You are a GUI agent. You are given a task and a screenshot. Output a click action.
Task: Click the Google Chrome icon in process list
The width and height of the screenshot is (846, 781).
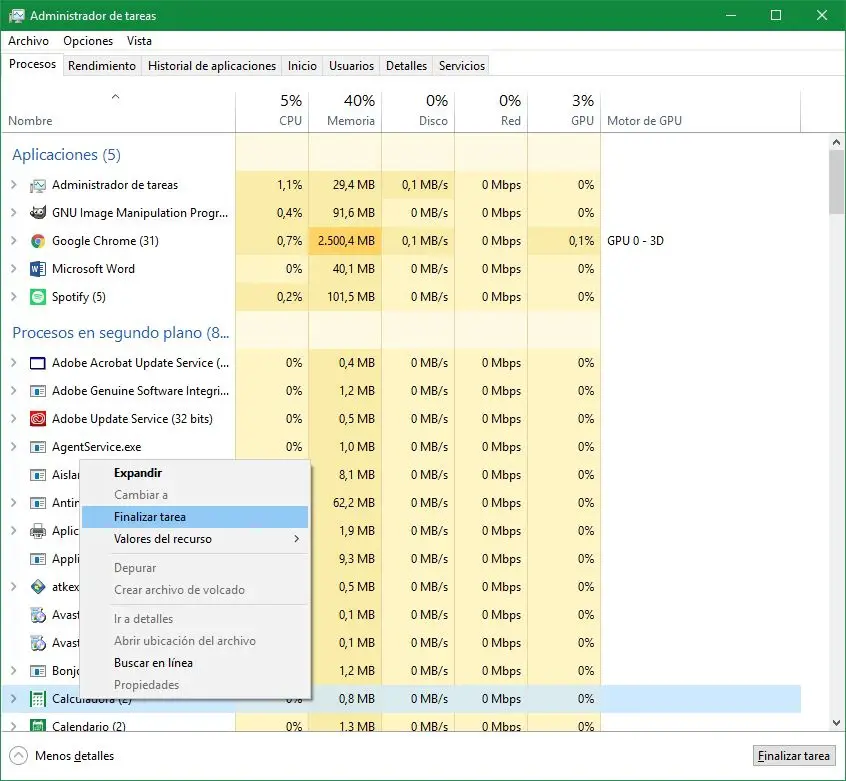click(38, 241)
